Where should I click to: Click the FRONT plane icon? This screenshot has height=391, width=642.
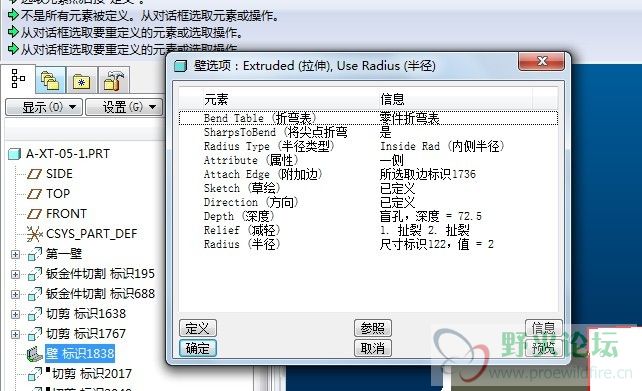click(x=34, y=214)
